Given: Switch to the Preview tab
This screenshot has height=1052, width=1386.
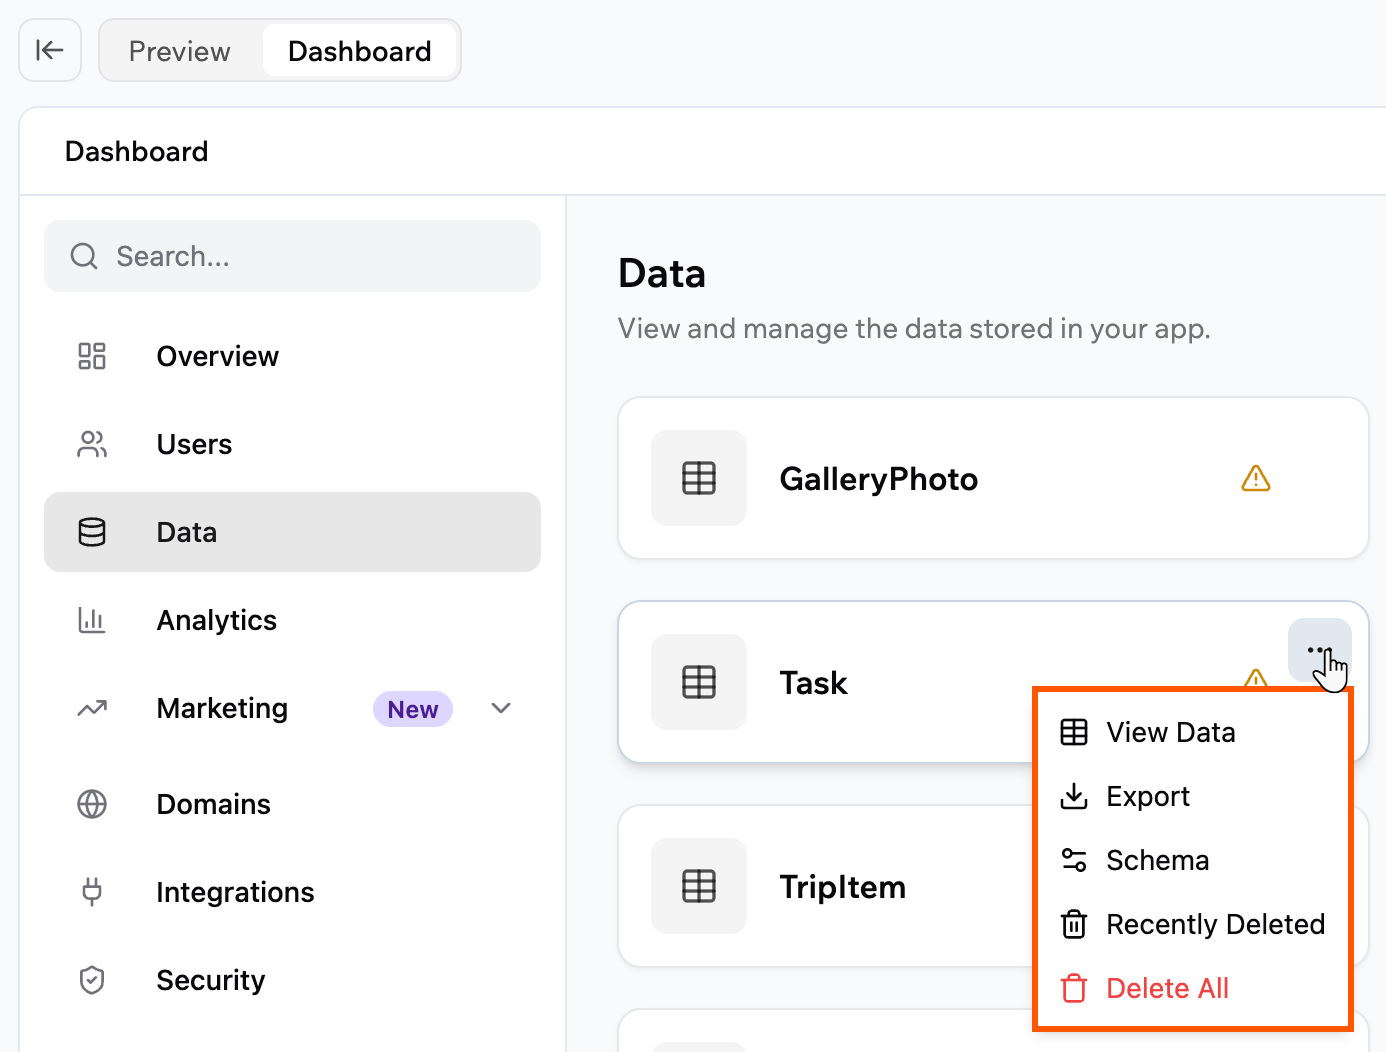Looking at the screenshot, I should pos(180,51).
